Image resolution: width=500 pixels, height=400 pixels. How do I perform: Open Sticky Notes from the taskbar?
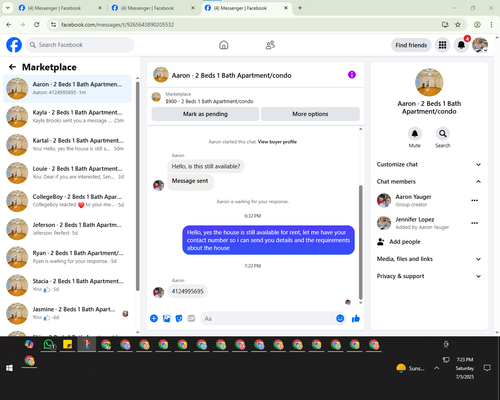pos(68,345)
